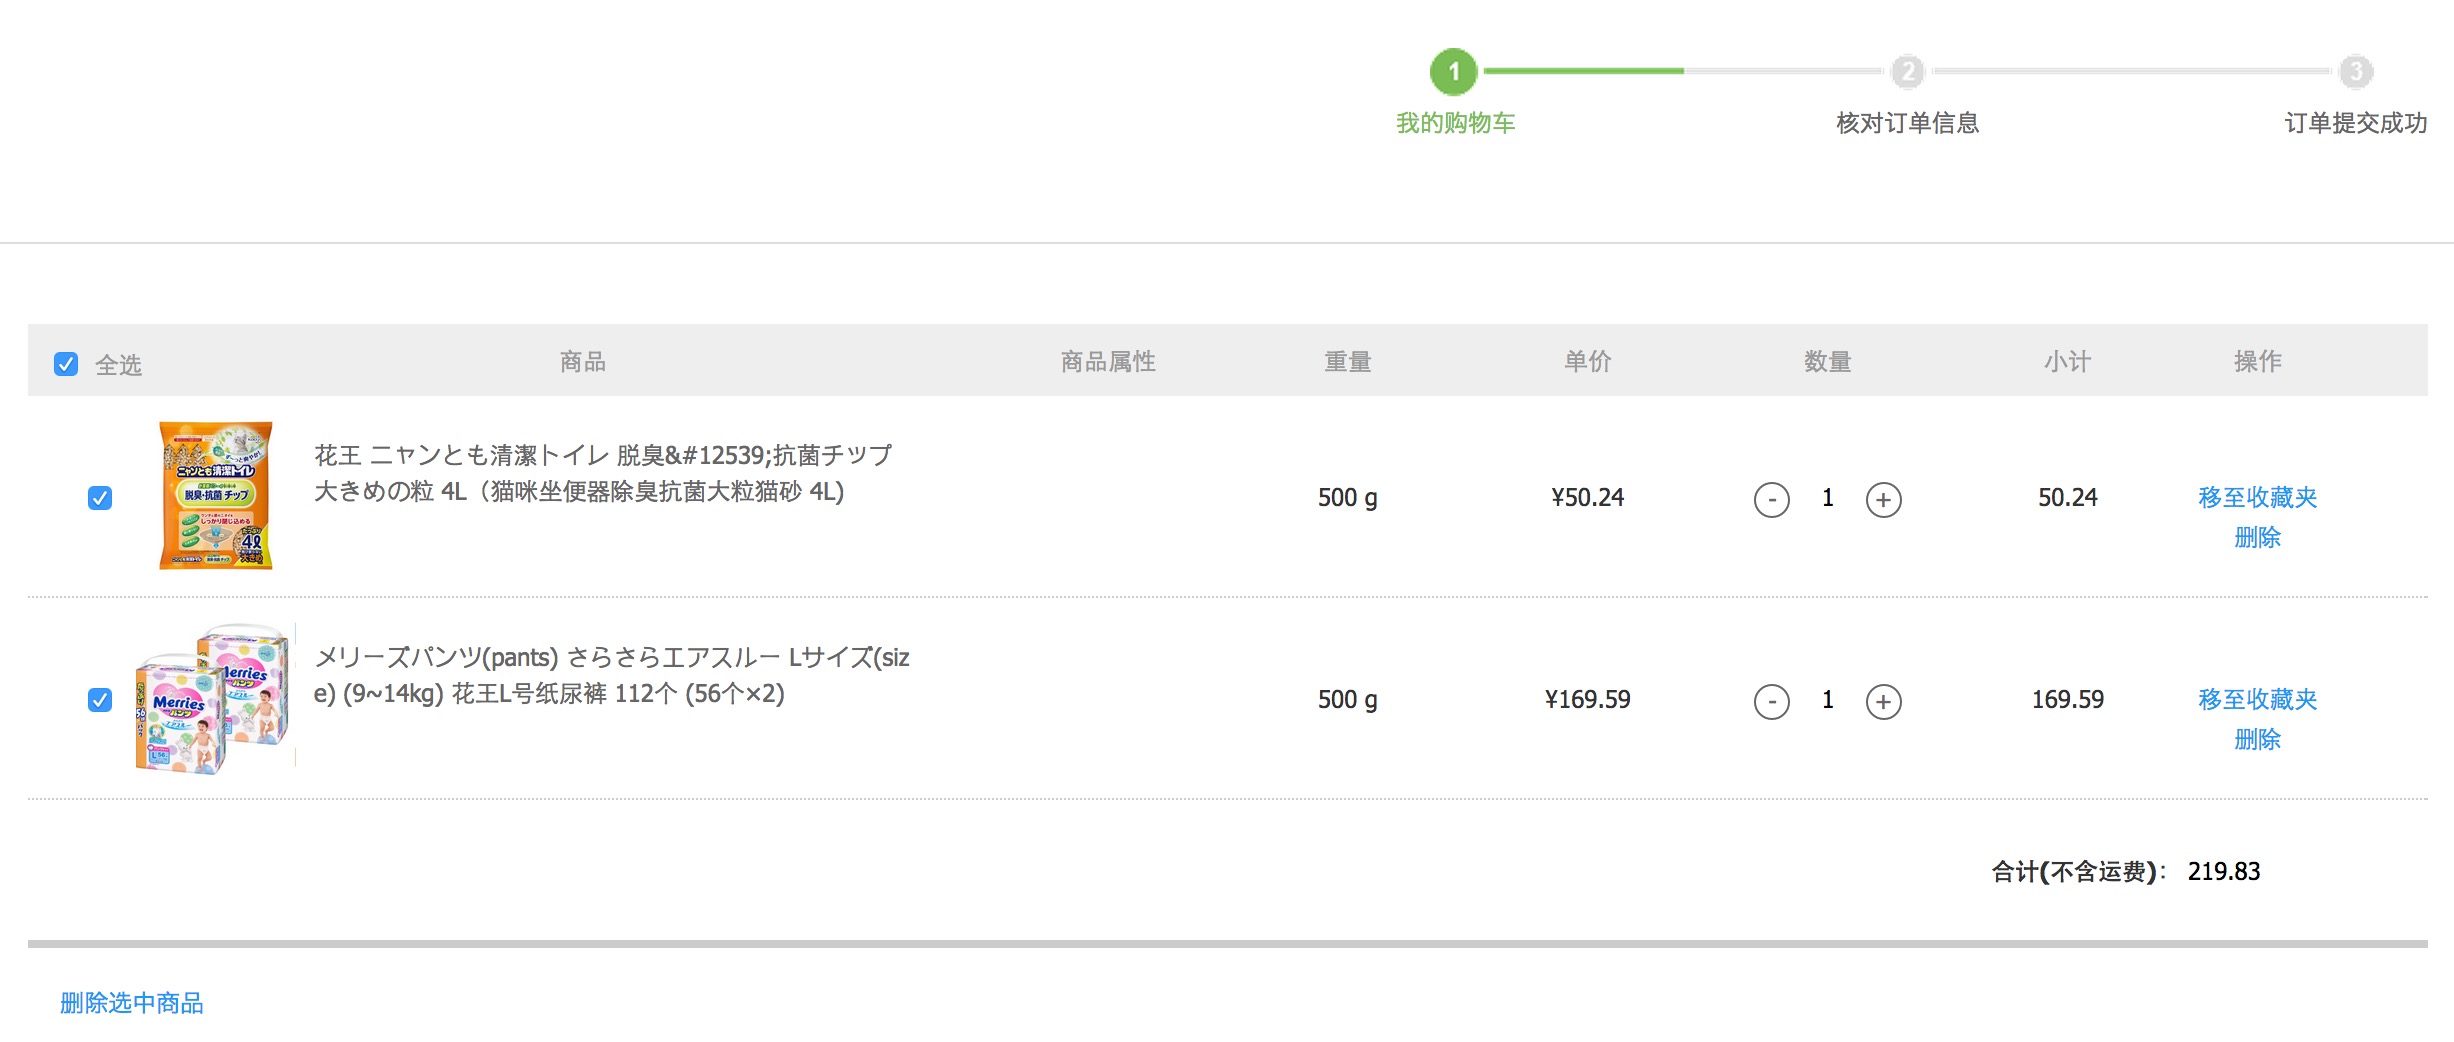Decrease cat litter quantity with minus button
This screenshot has width=2454, height=1042.
click(1771, 499)
